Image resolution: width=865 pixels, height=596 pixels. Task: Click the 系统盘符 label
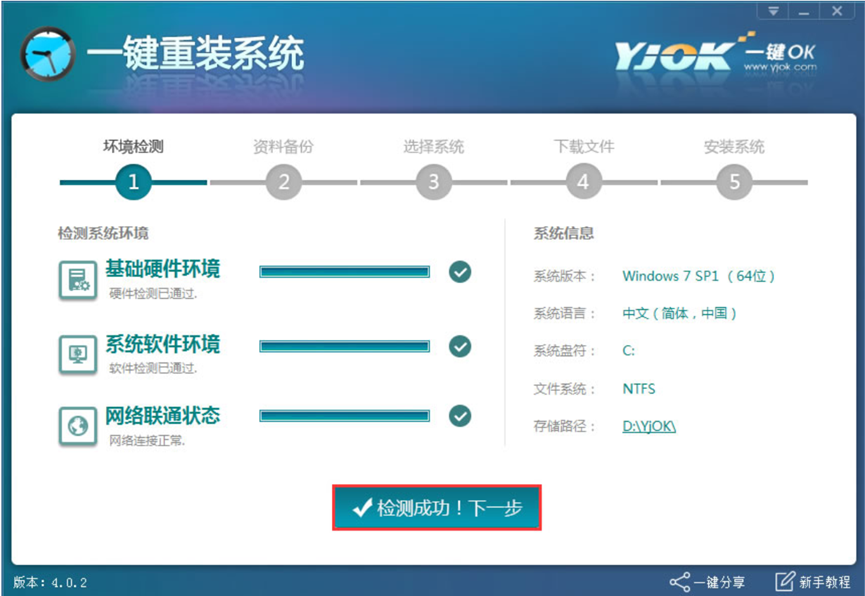coord(564,351)
